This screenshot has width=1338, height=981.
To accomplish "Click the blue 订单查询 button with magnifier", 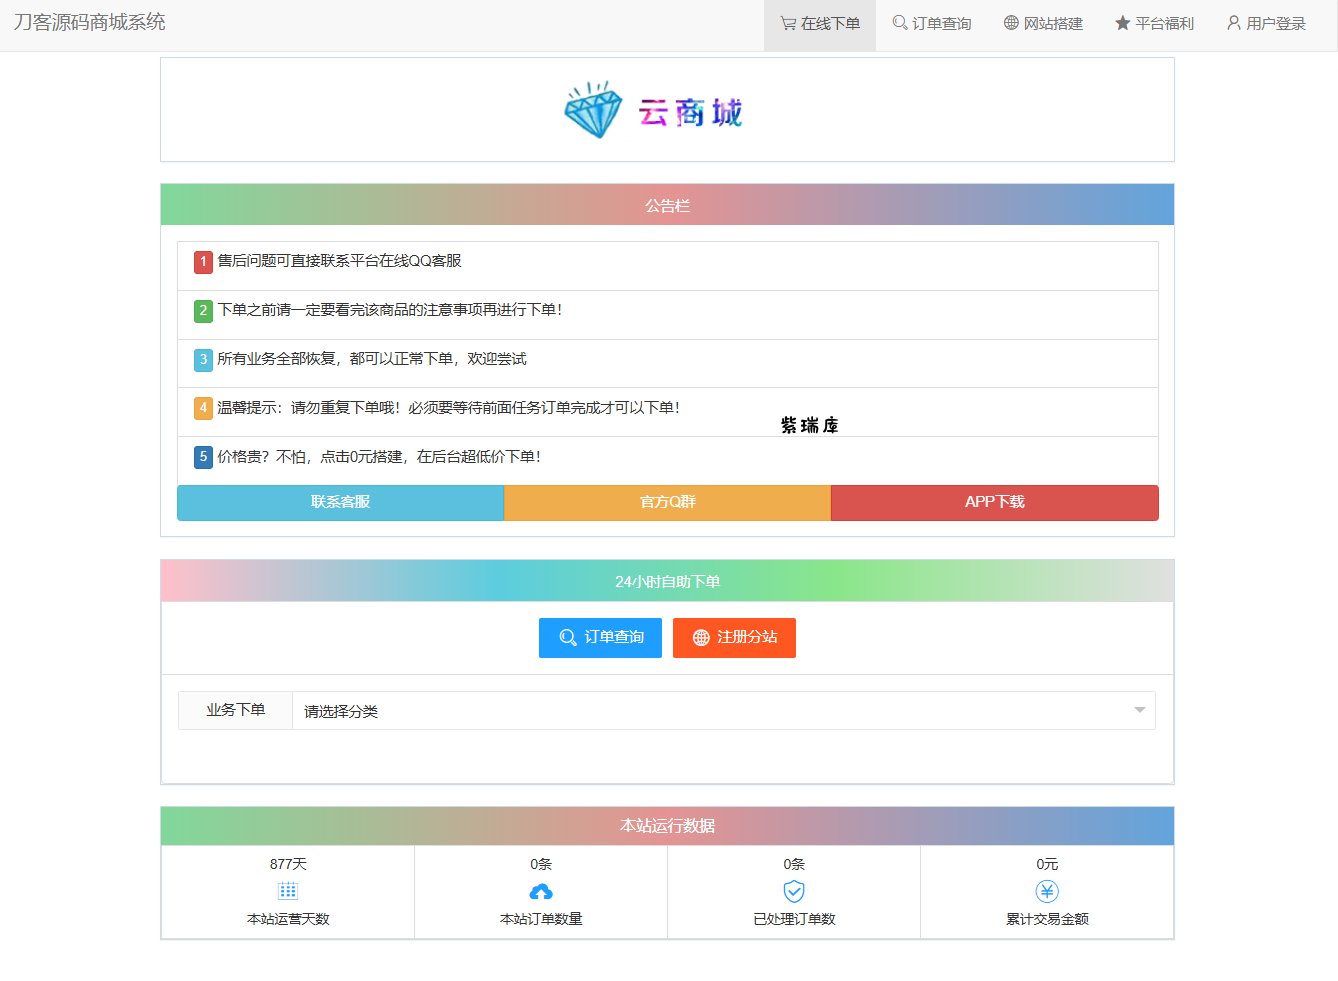I will point(600,638).
